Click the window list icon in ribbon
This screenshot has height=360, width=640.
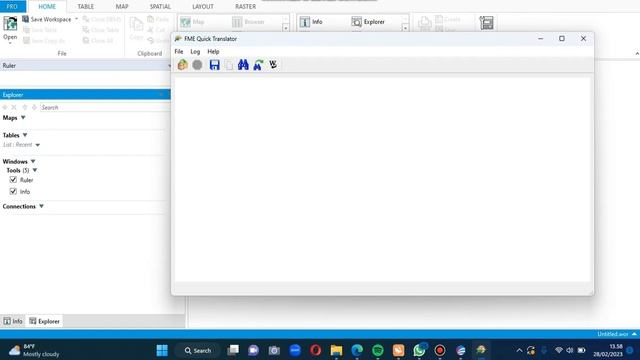tap(486, 22)
